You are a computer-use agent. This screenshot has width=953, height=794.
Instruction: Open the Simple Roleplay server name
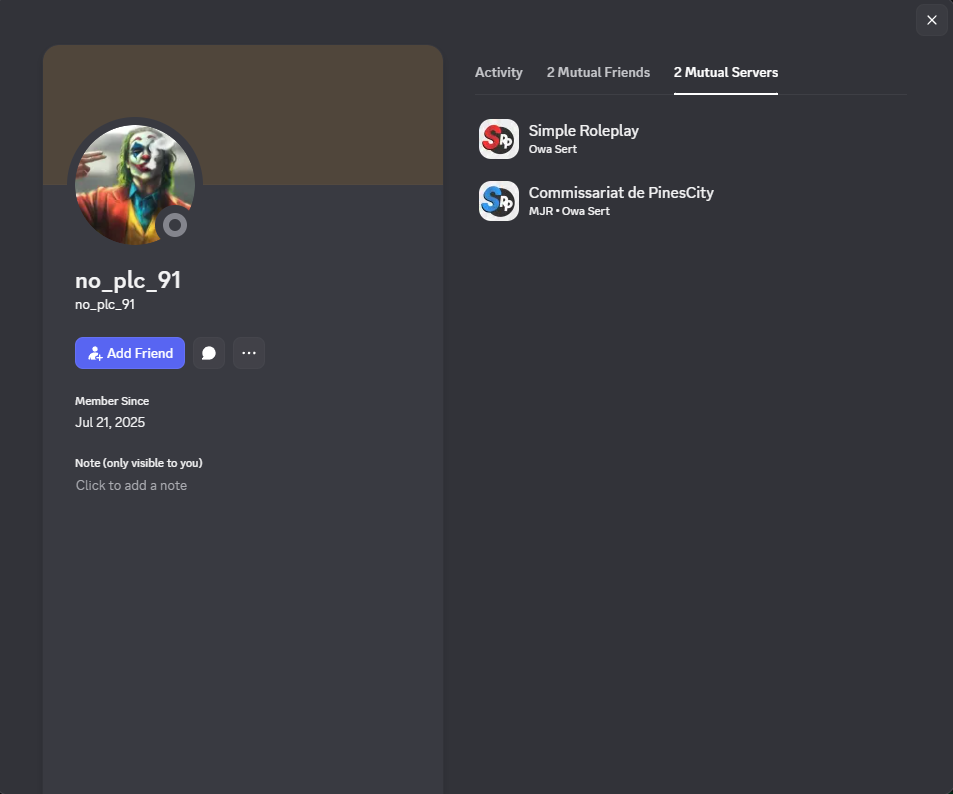(x=583, y=130)
